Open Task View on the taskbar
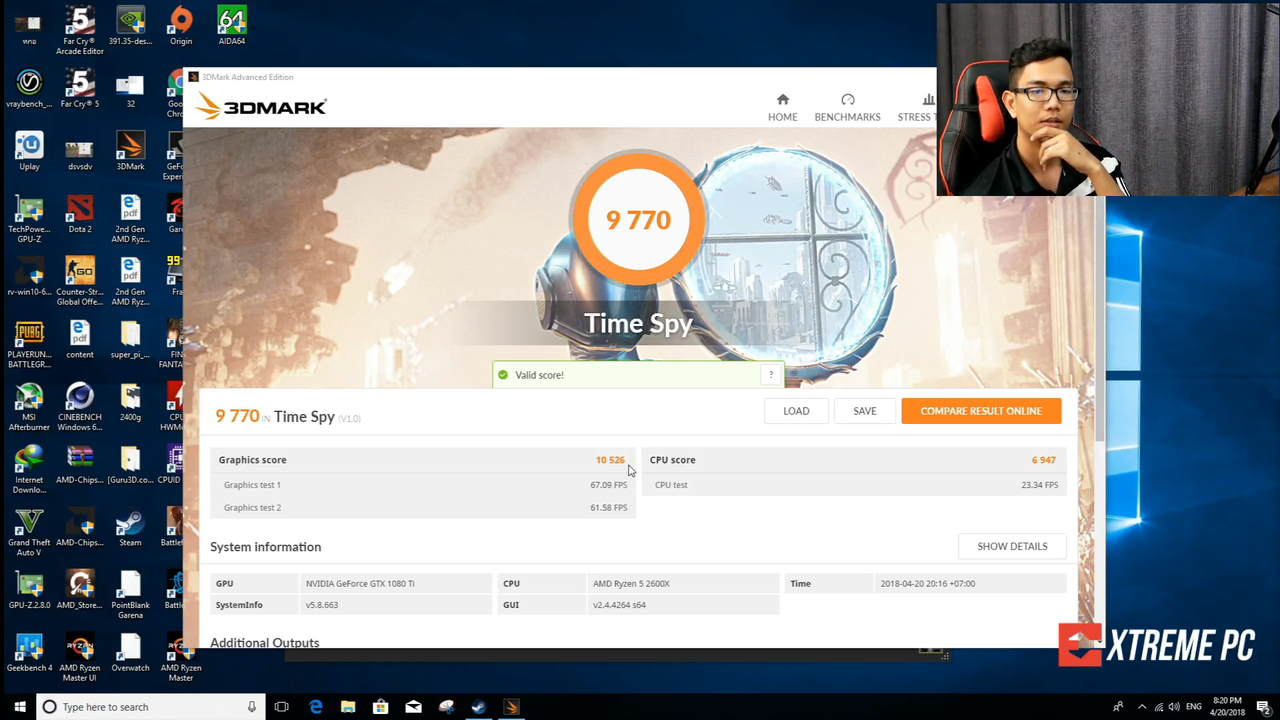 point(281,707)
